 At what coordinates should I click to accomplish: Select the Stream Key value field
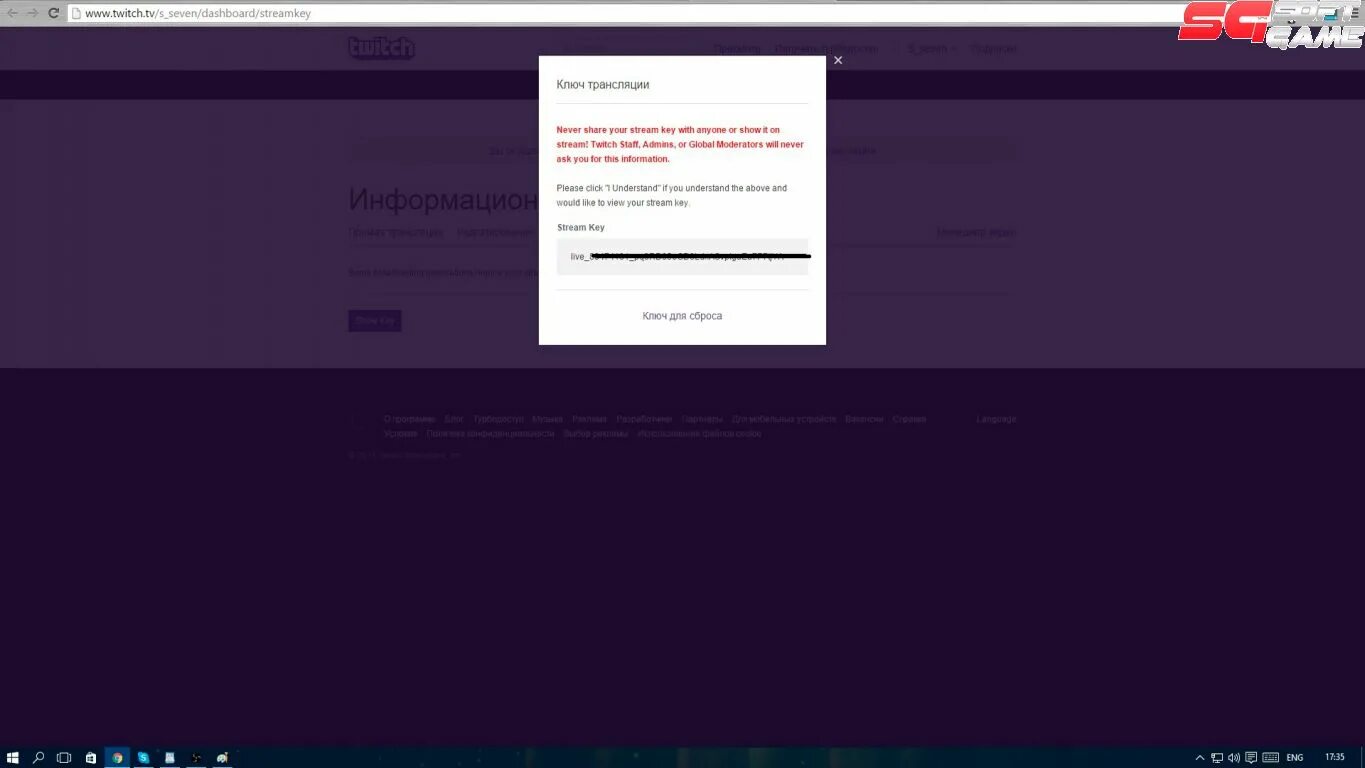pos(682,257)
